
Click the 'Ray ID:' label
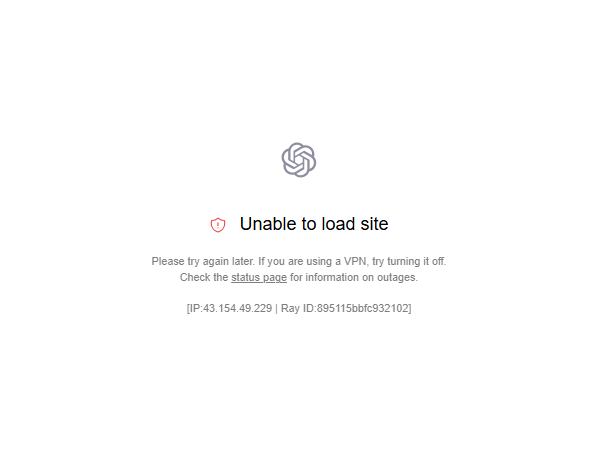click(x=298, y=308)
